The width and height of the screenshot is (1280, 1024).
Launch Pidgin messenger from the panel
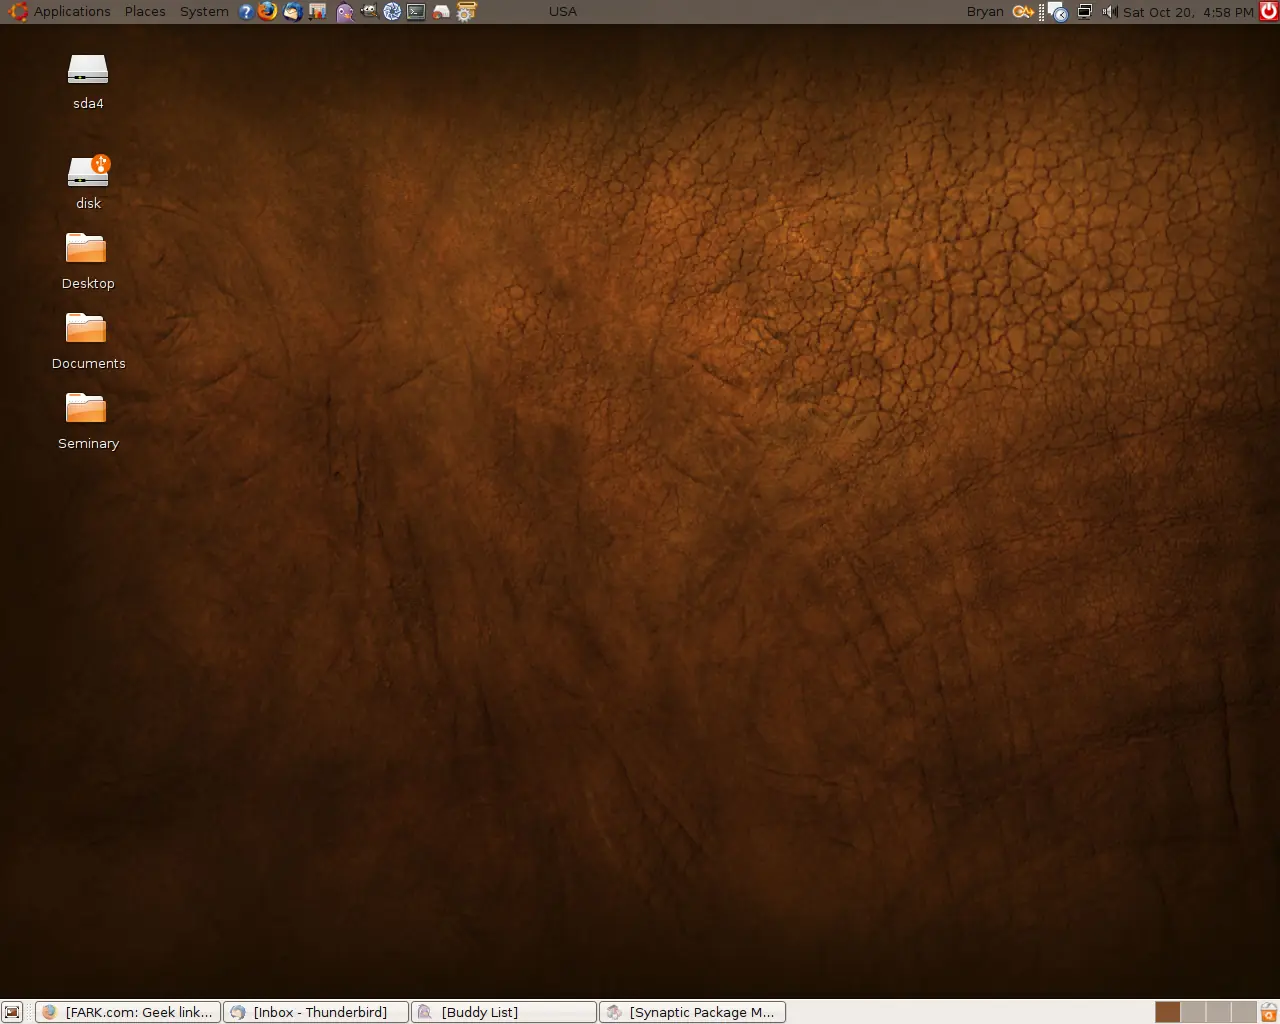(345, 12)
